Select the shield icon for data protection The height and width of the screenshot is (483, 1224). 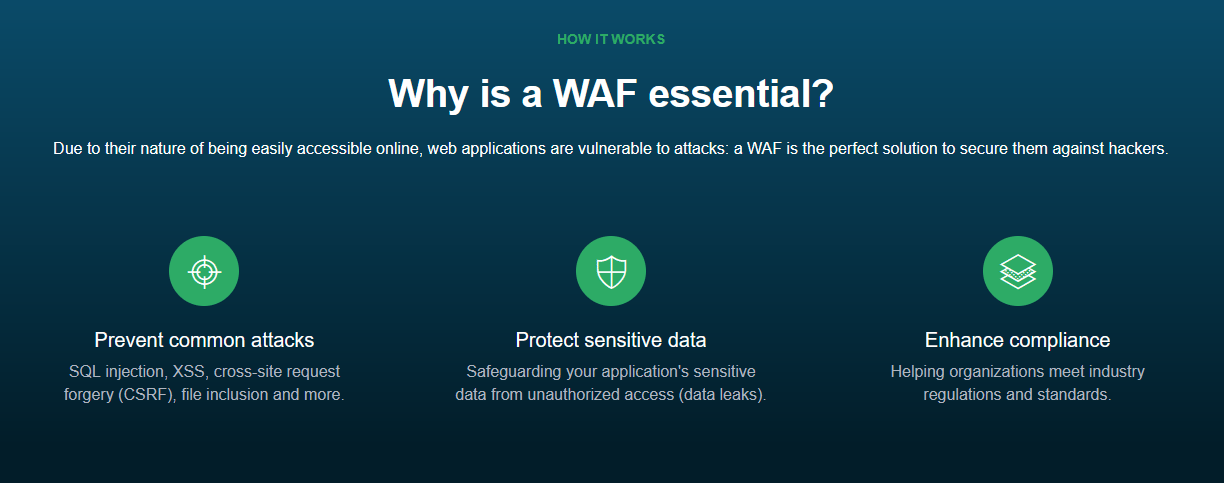coord(611,271)
